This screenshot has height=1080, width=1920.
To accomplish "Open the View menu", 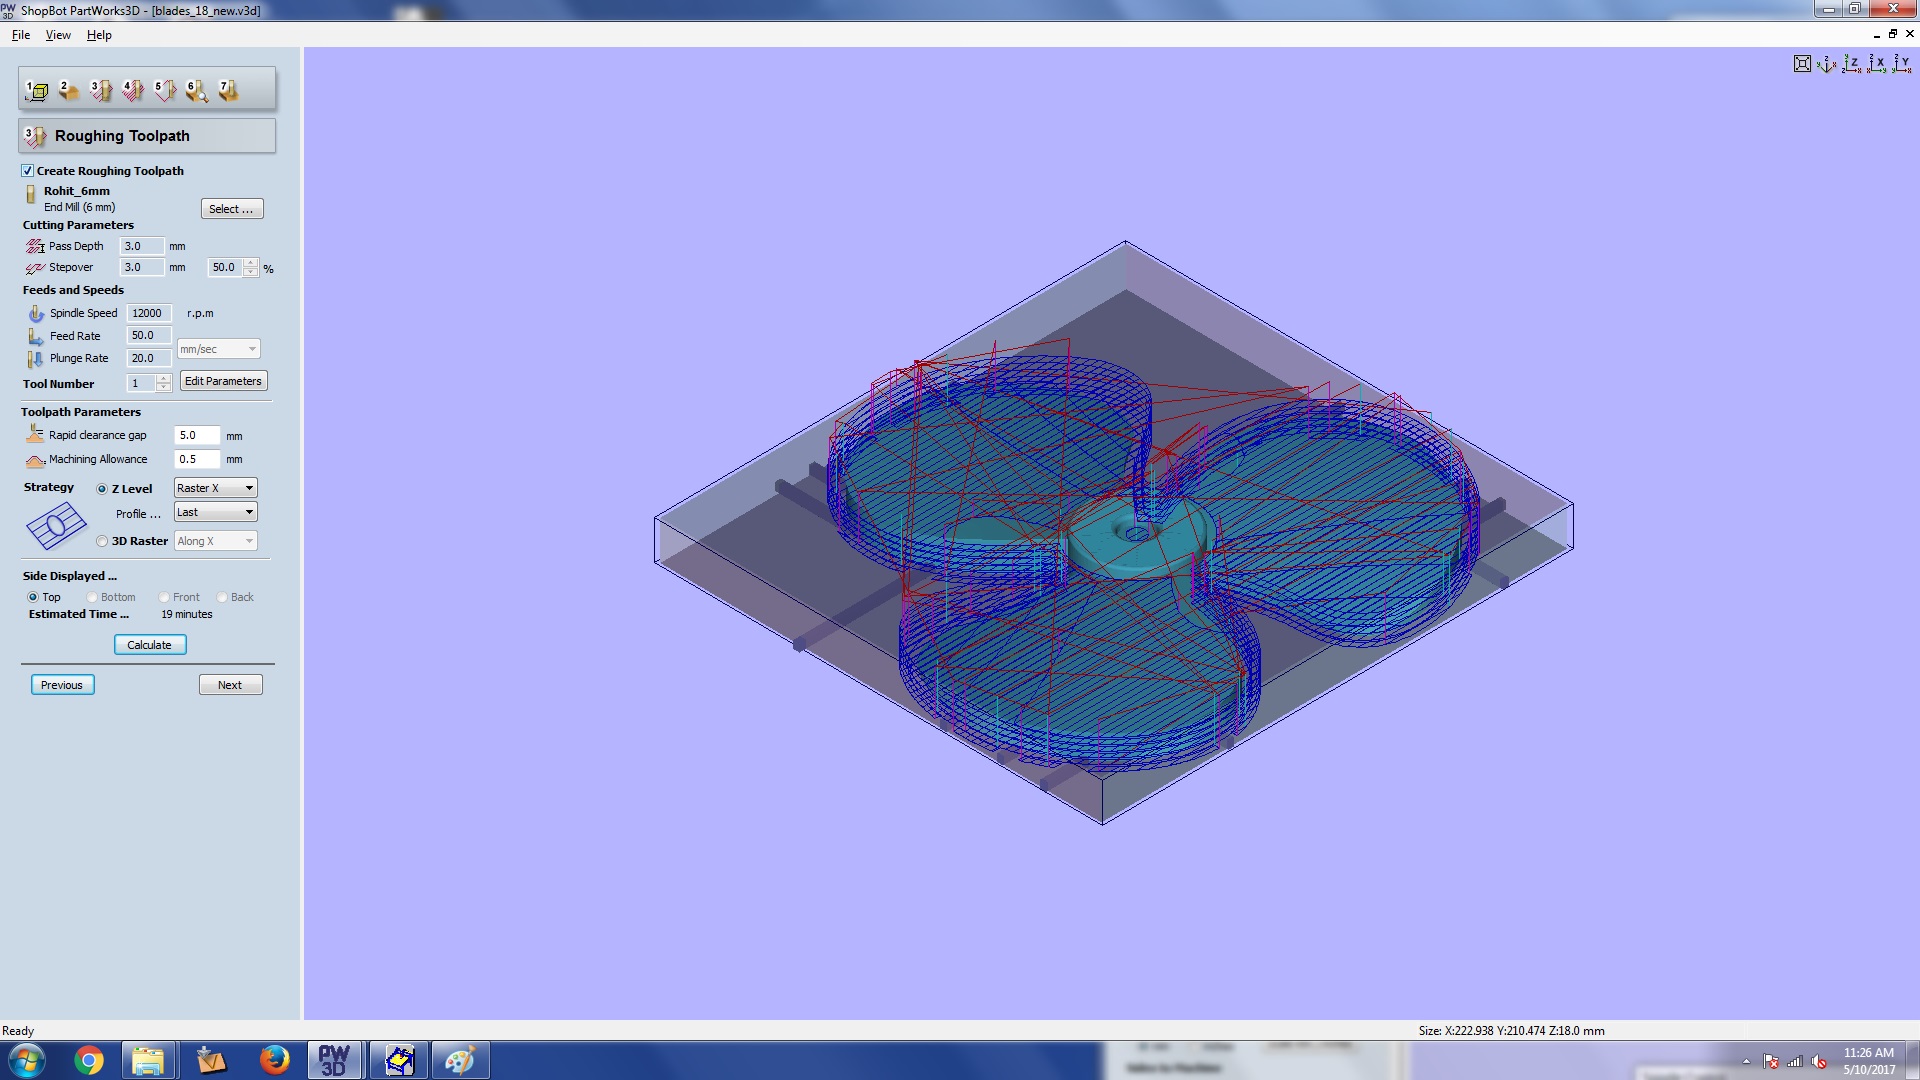I will point(58,35).
